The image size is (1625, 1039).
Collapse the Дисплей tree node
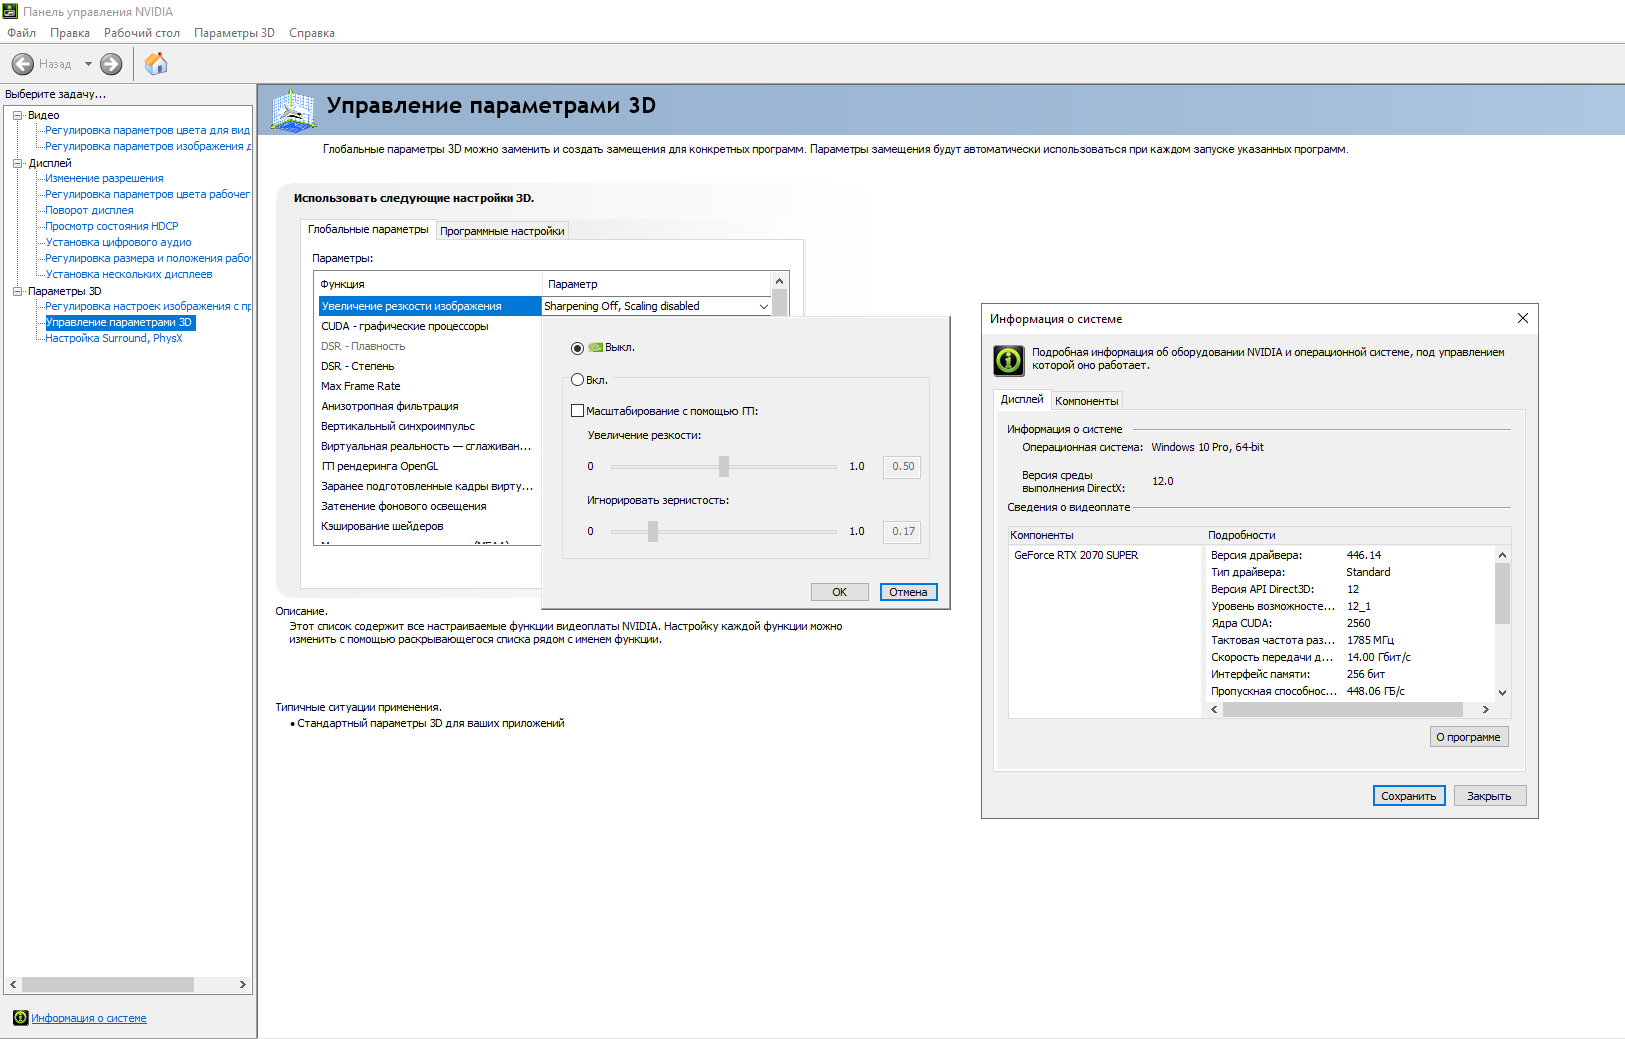(18, 163)
